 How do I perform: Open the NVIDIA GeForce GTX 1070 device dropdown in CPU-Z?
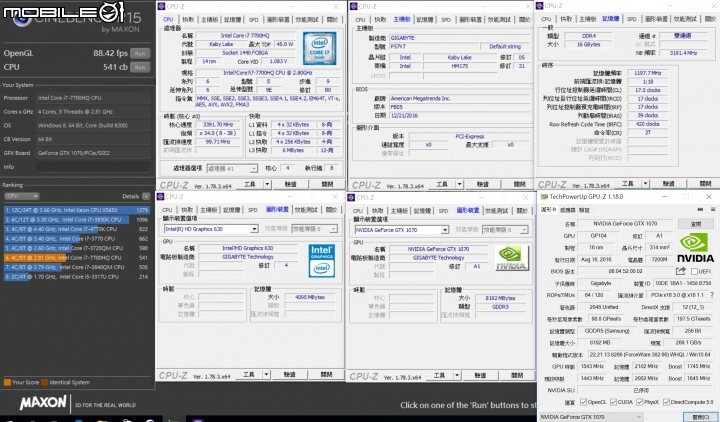click(x=401, y=230)
